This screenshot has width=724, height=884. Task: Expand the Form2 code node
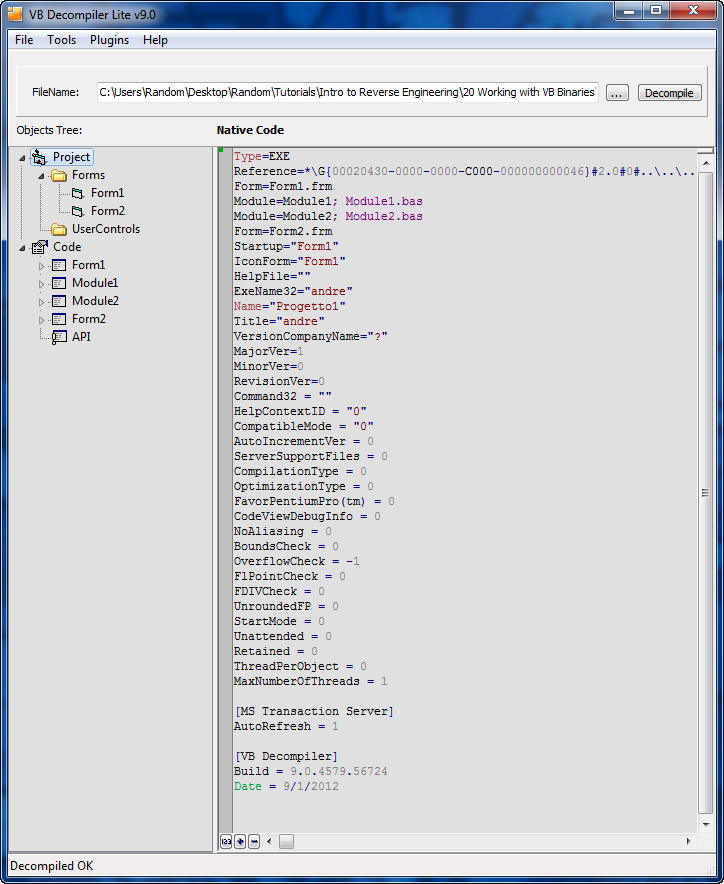[x=41, y=320]
